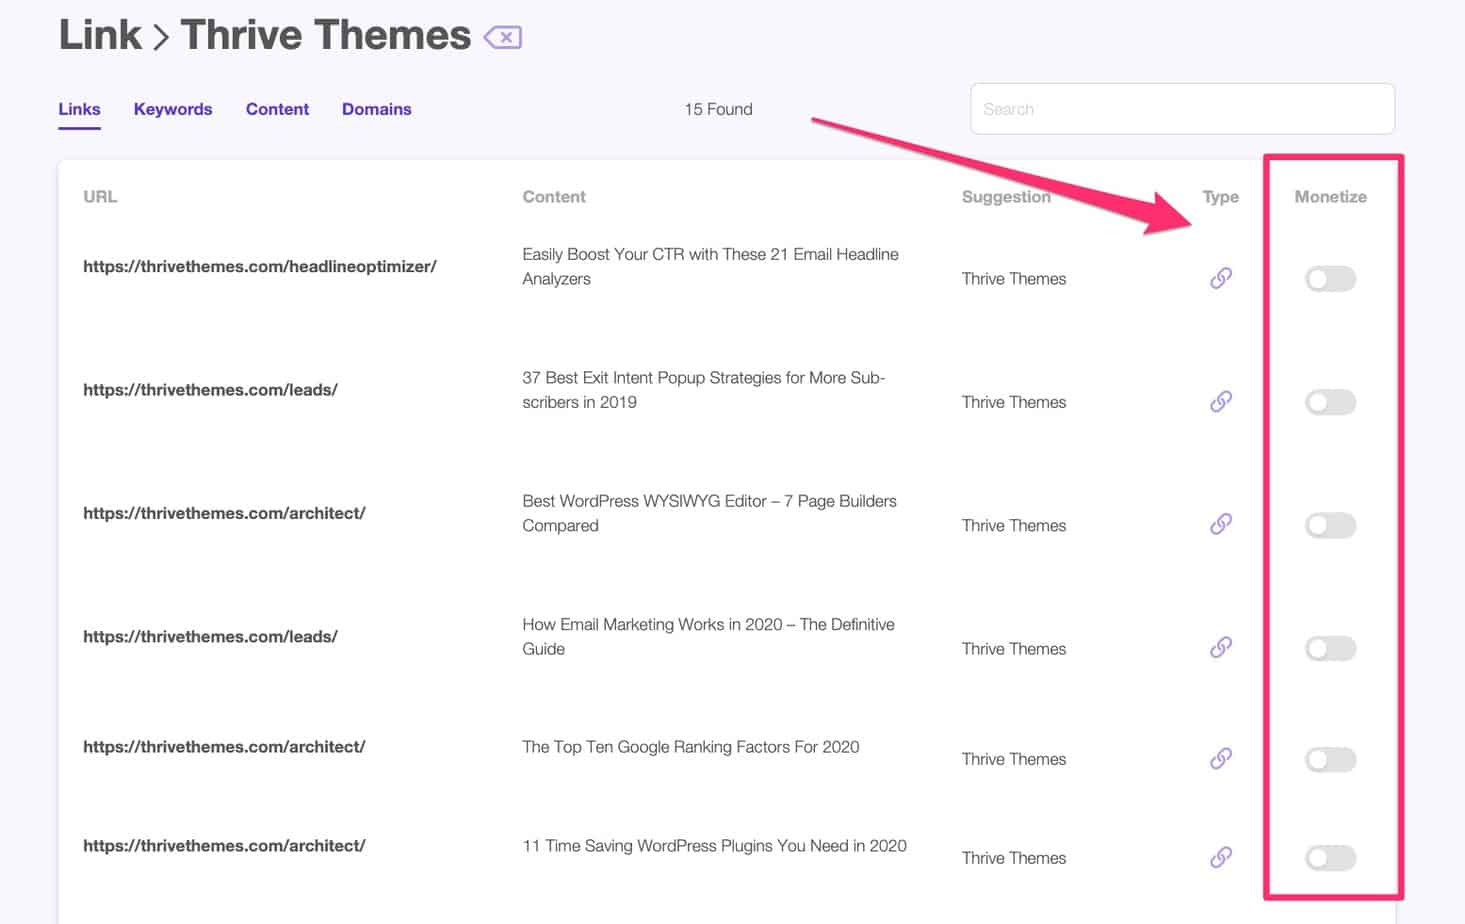Image resolution: width=1465 pixels, height=924 pixels.
Task: Click into the Search input field
Action: click(1182, 109)
